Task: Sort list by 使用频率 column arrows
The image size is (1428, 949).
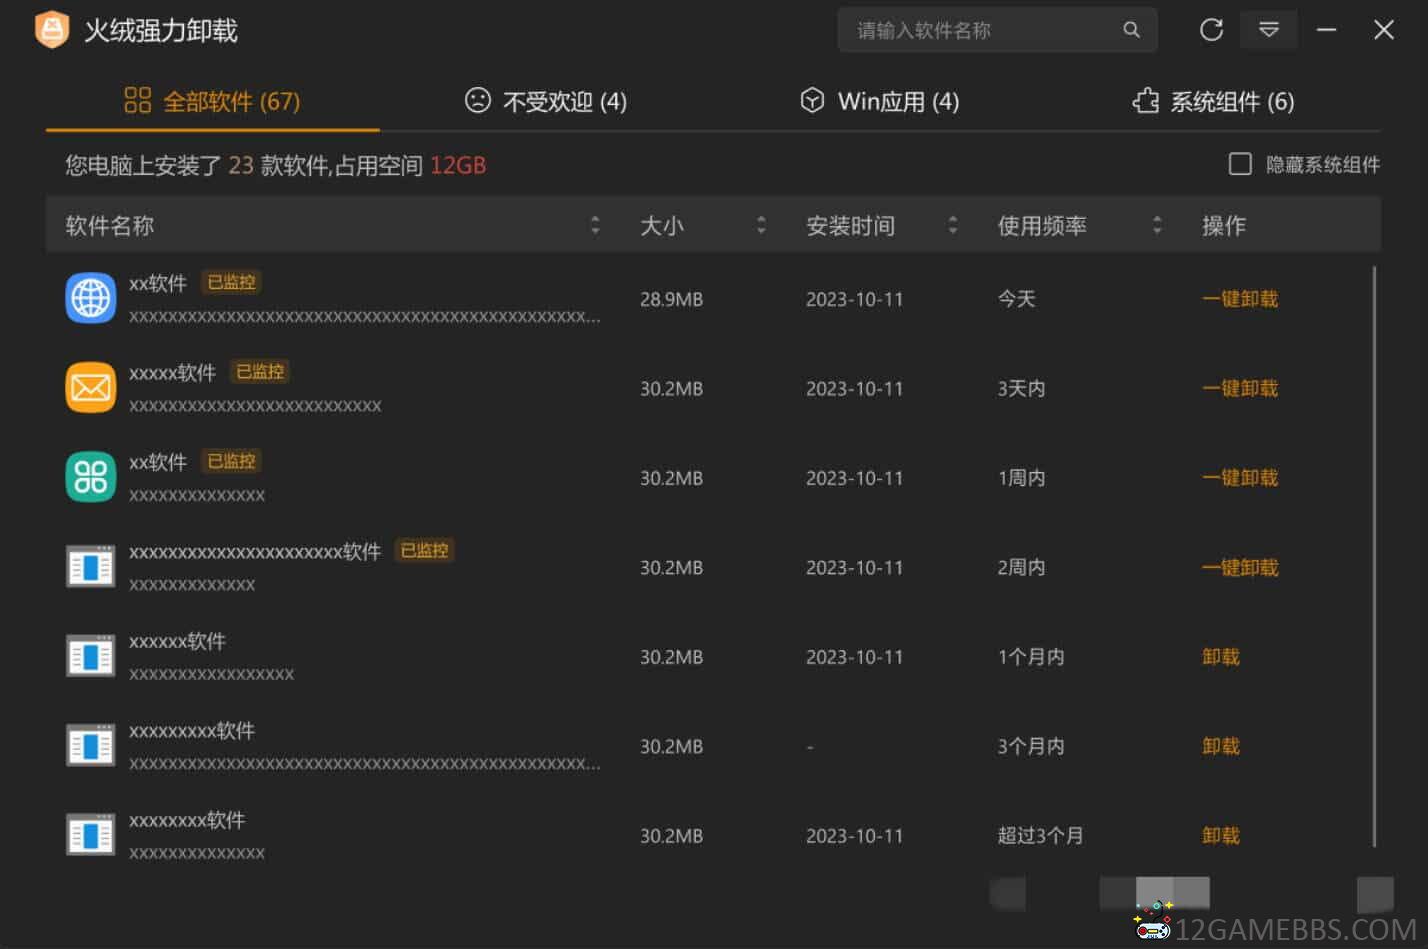Action: 1157,225
